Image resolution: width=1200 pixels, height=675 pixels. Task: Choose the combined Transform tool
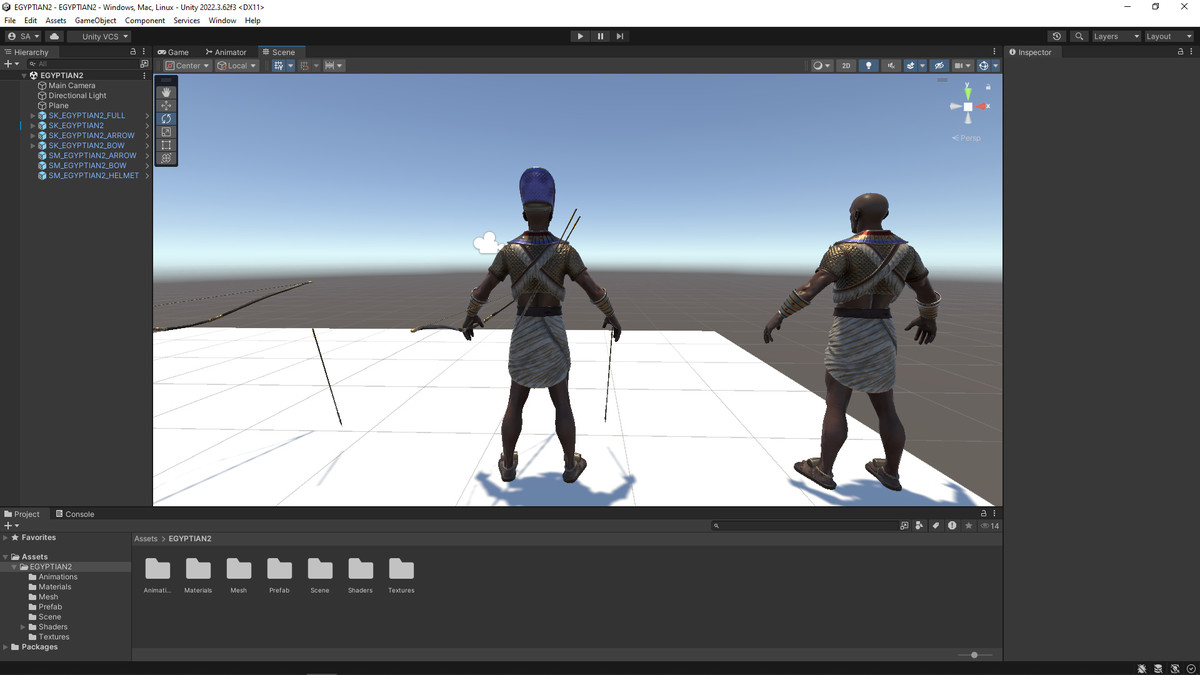tap(166, 158)
